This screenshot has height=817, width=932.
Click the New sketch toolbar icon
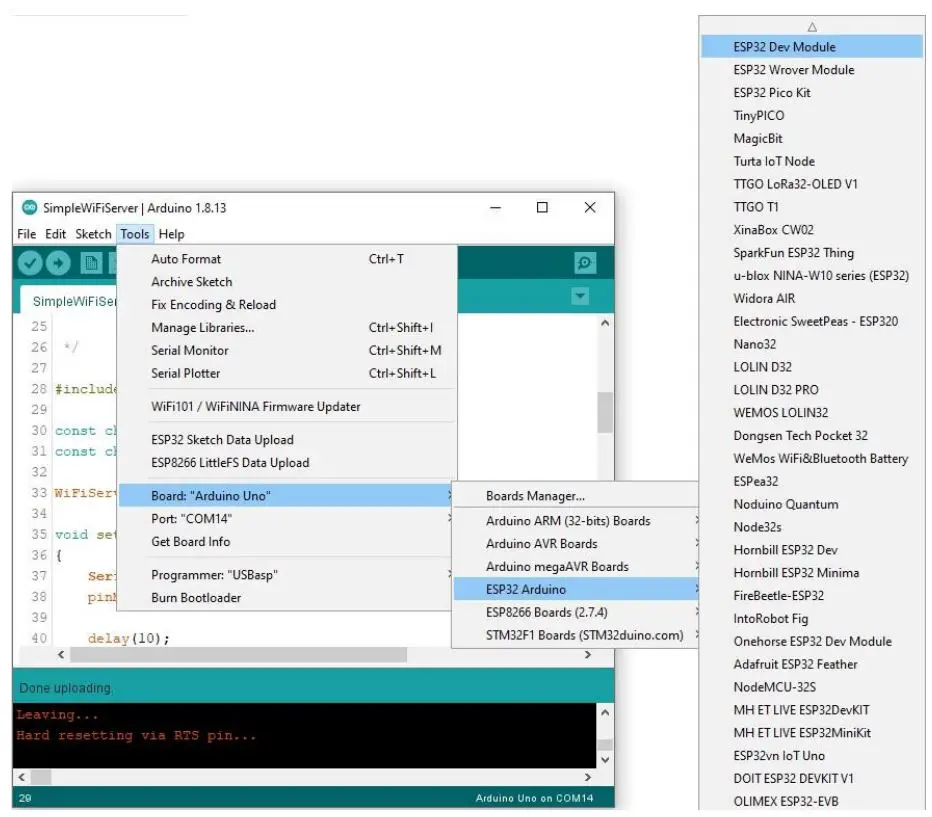click(x=91, y=263)
